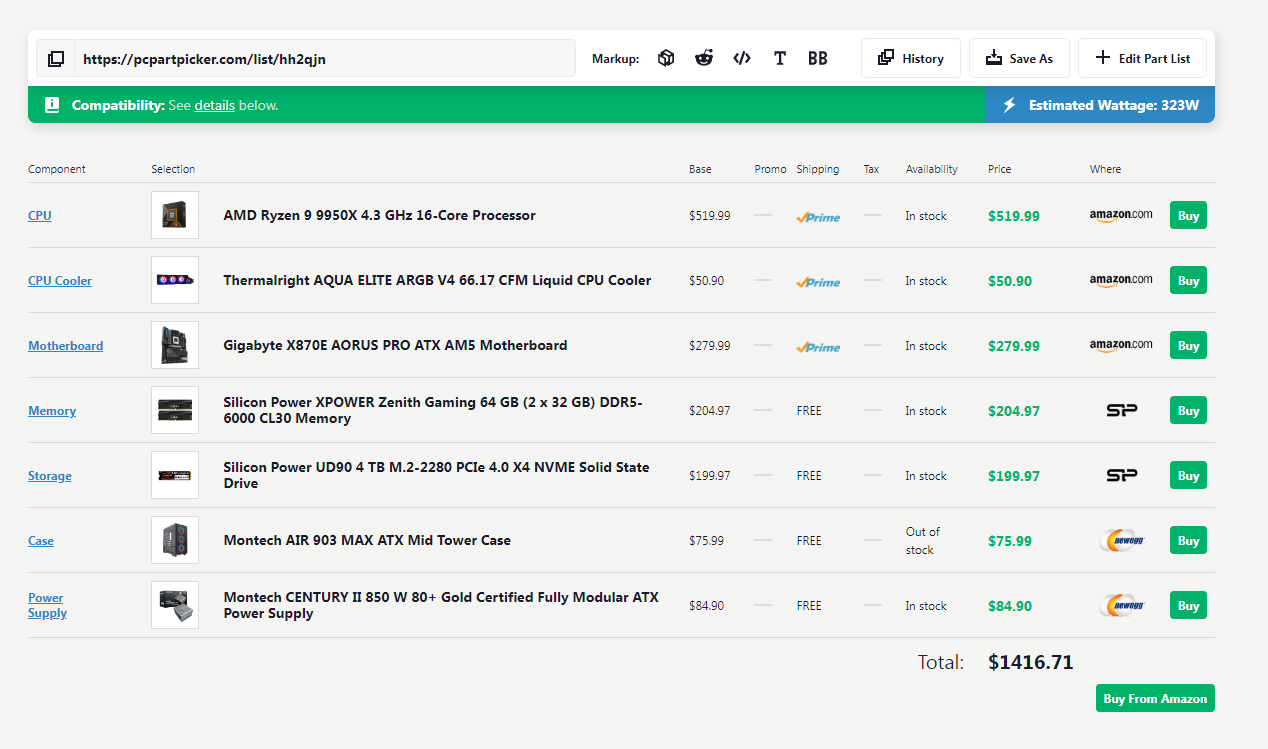Select the HTML code markup icon

[741, 59]
